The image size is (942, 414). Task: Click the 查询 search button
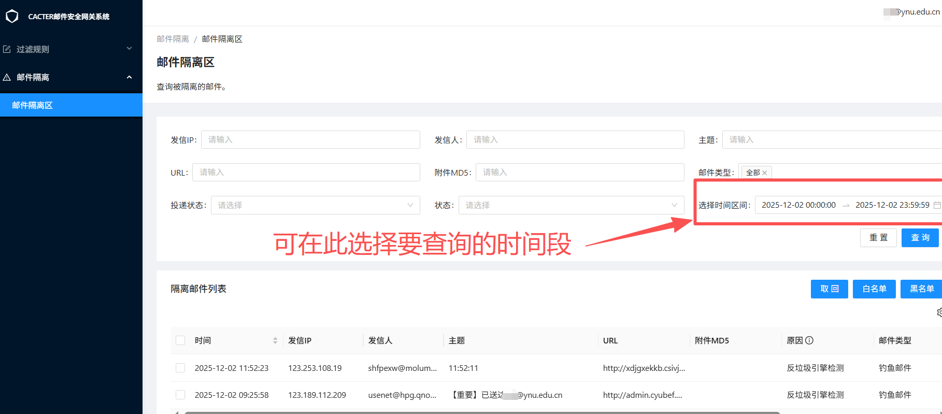(x=919, y=238)
